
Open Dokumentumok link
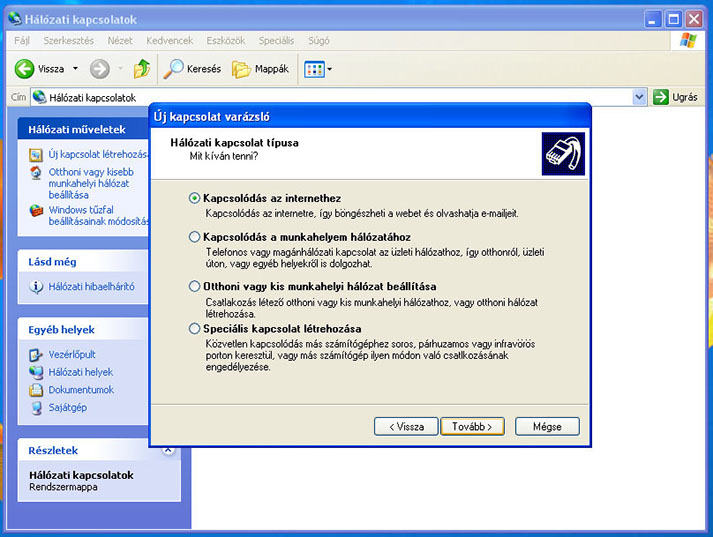[x=81, y=390]
